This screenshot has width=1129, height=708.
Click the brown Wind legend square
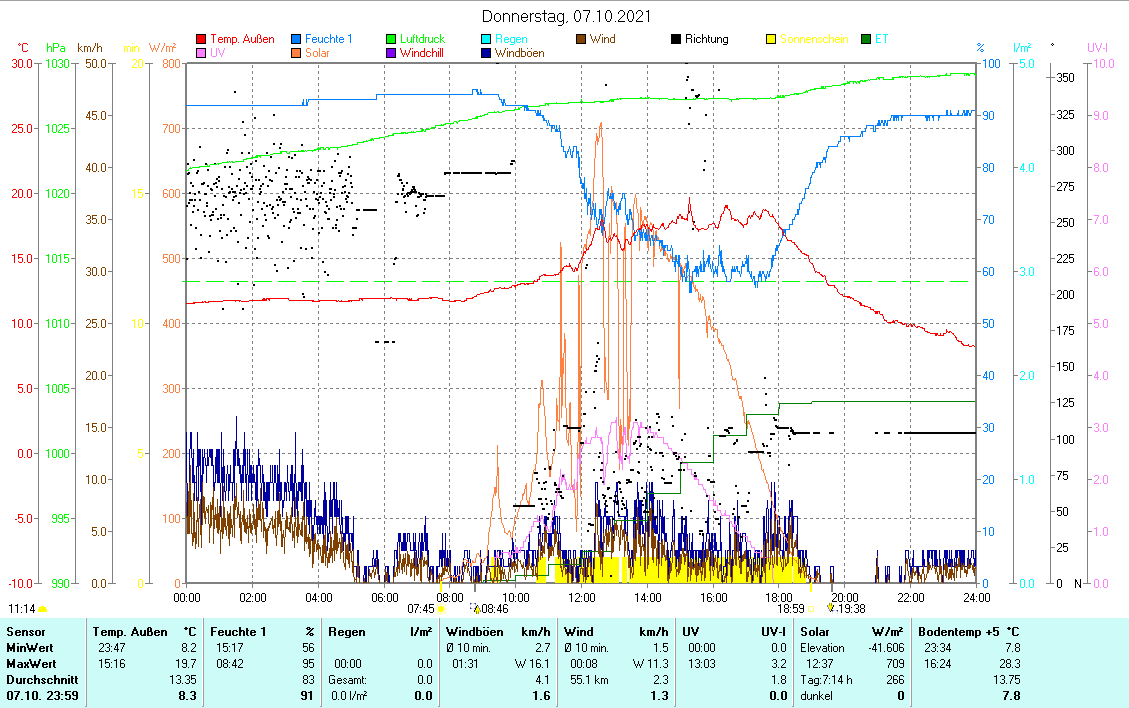[582, 40]
